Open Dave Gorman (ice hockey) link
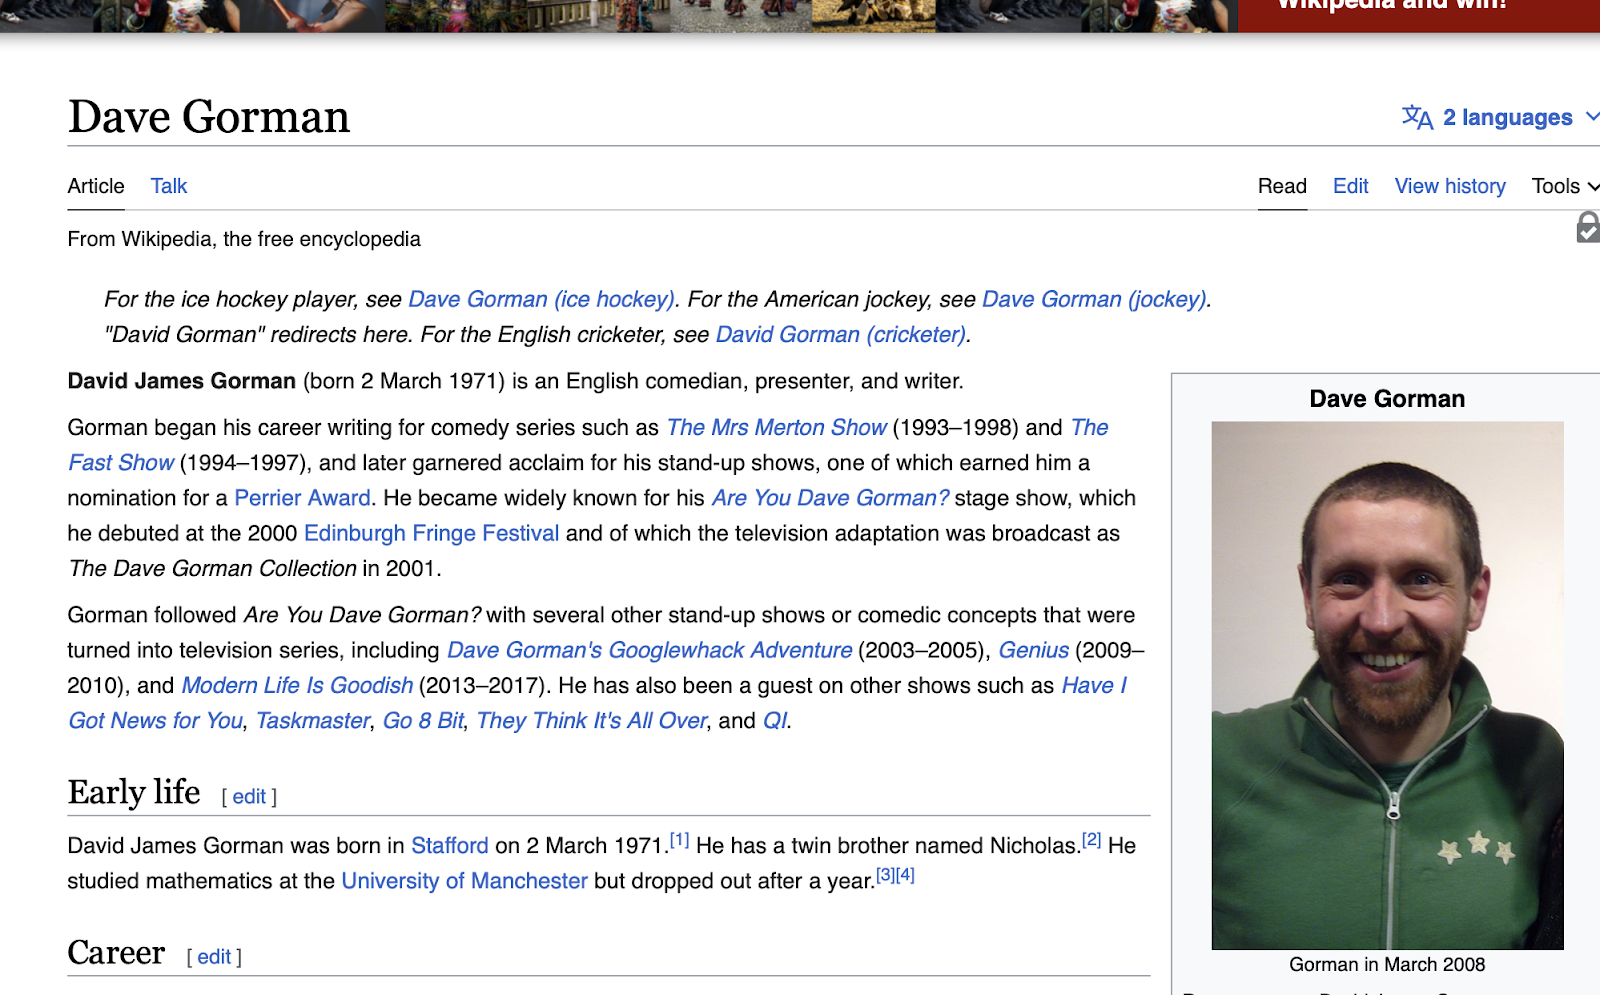 click(x=541, y=299)
